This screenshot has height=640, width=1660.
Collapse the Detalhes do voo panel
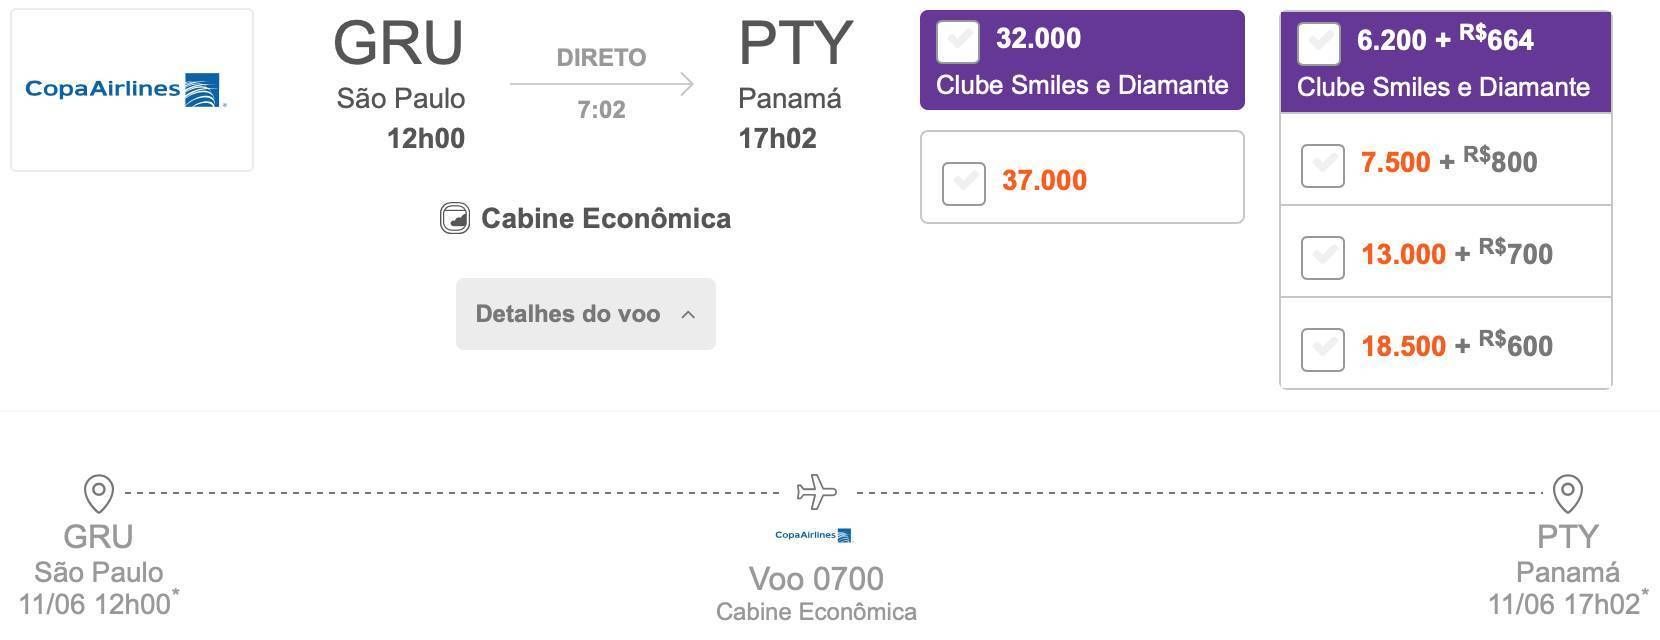[586, 314]
